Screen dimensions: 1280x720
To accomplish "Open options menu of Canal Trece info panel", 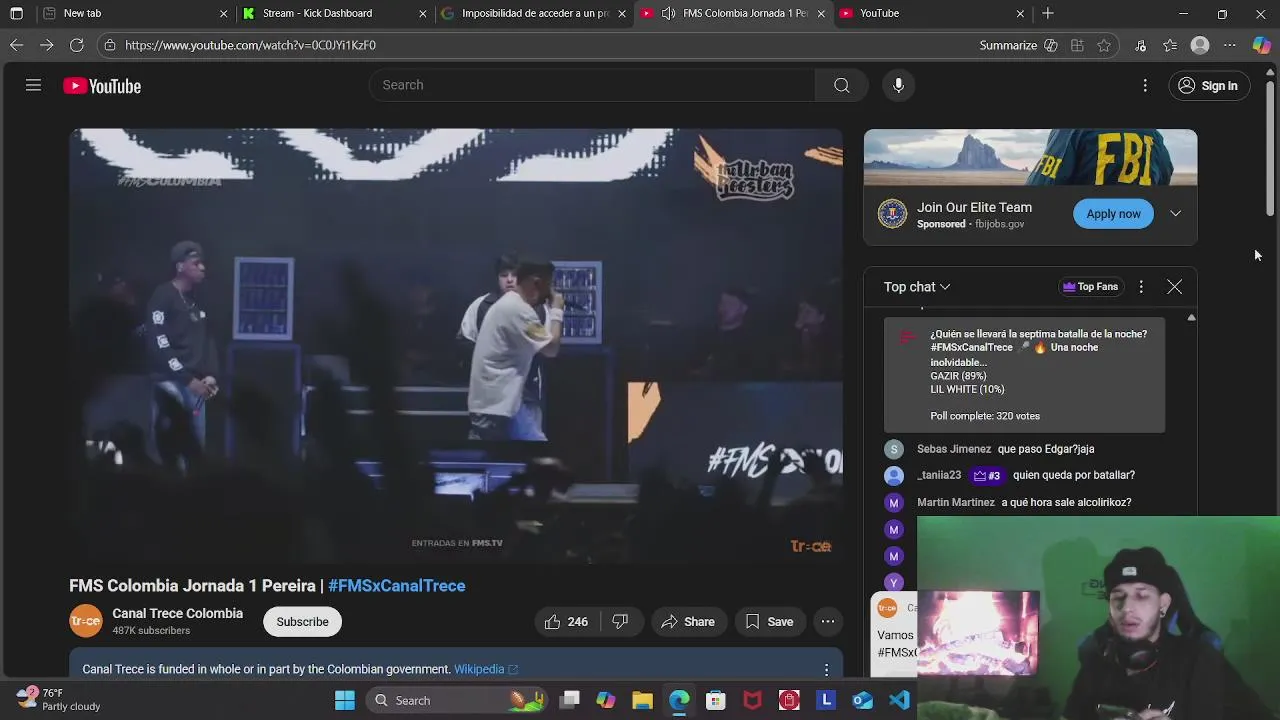I will [826, 669].
